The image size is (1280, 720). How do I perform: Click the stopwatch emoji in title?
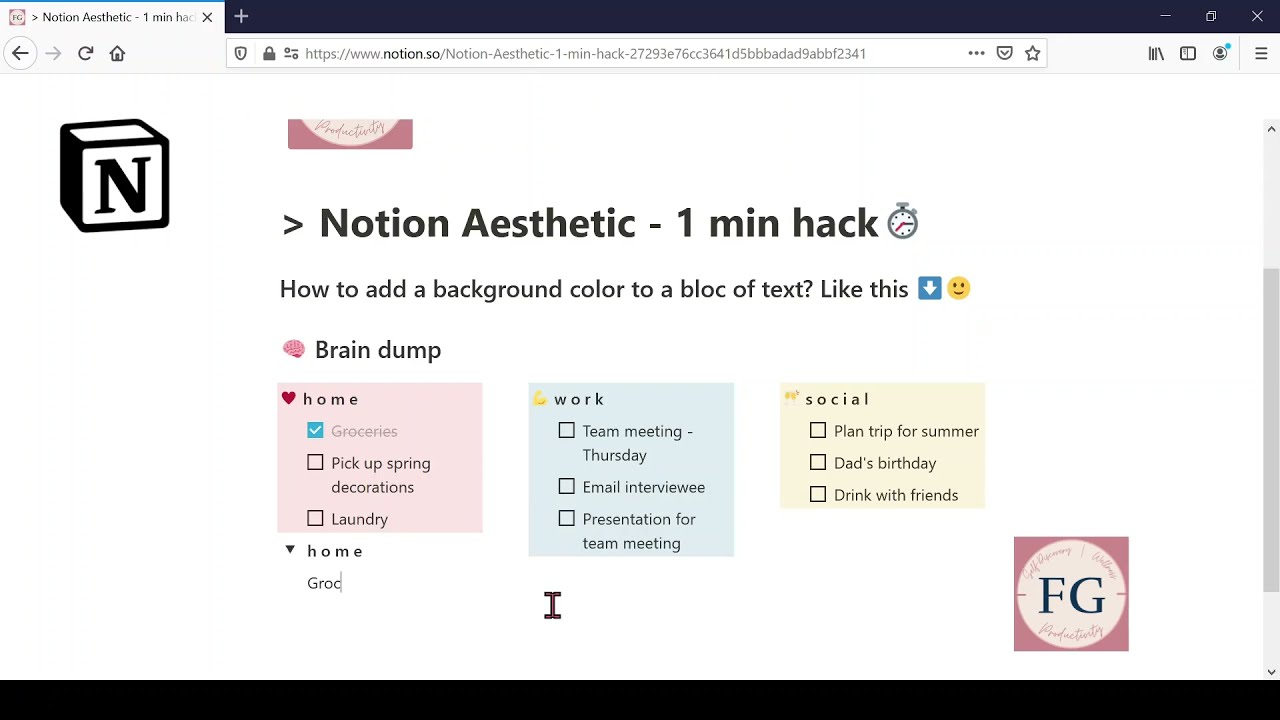(x=902, y=222)
